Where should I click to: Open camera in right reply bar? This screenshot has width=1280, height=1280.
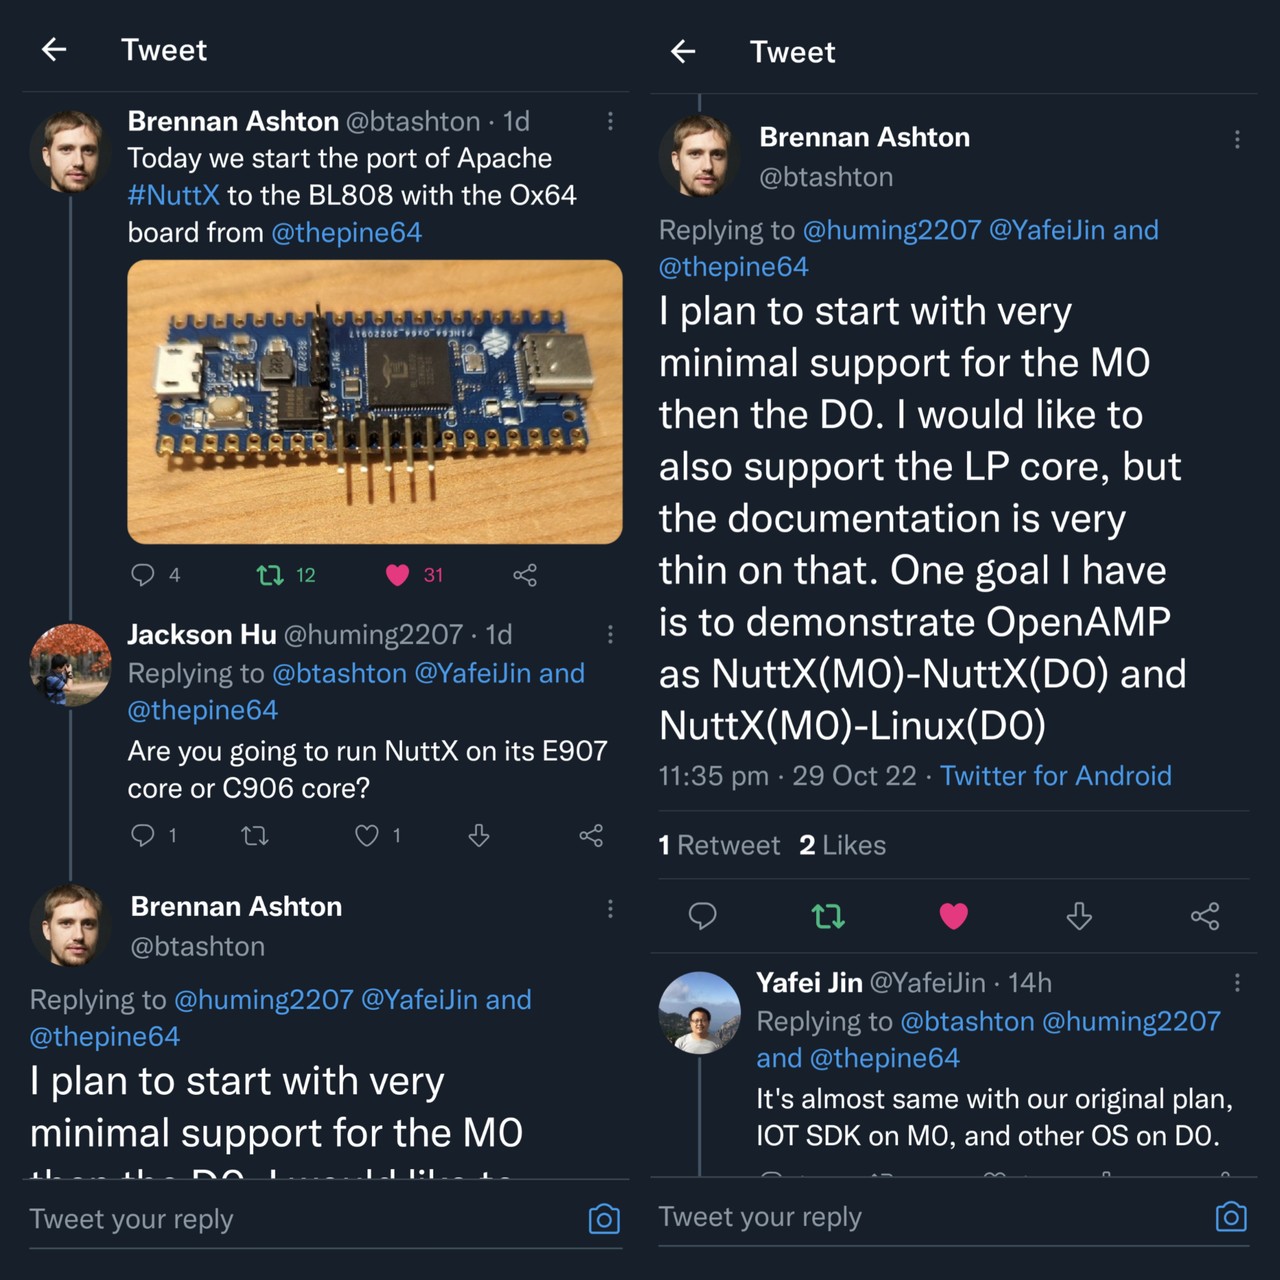point(1231,1216)
